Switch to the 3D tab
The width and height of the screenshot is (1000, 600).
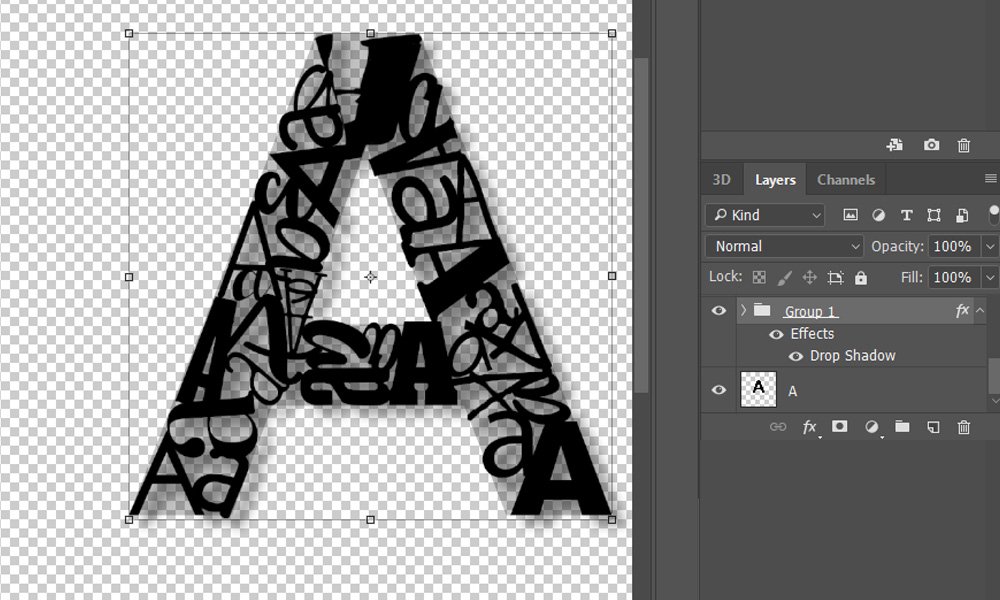point(721,179)
